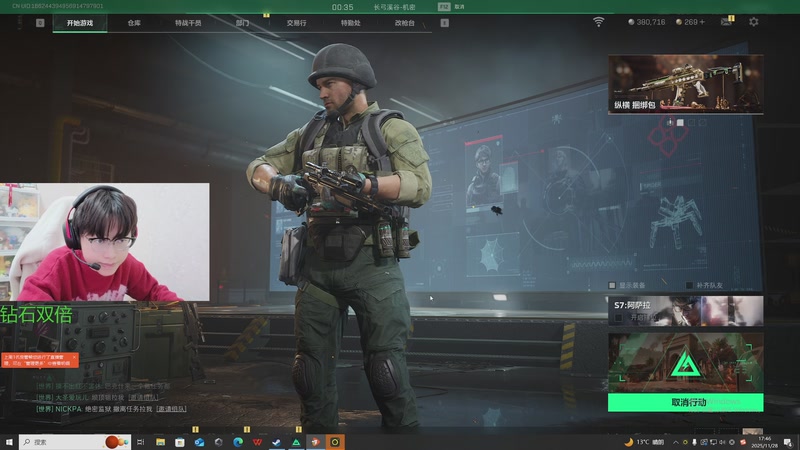
Task: Open the Windows Start menu
Action: click(x=9, y=442)
